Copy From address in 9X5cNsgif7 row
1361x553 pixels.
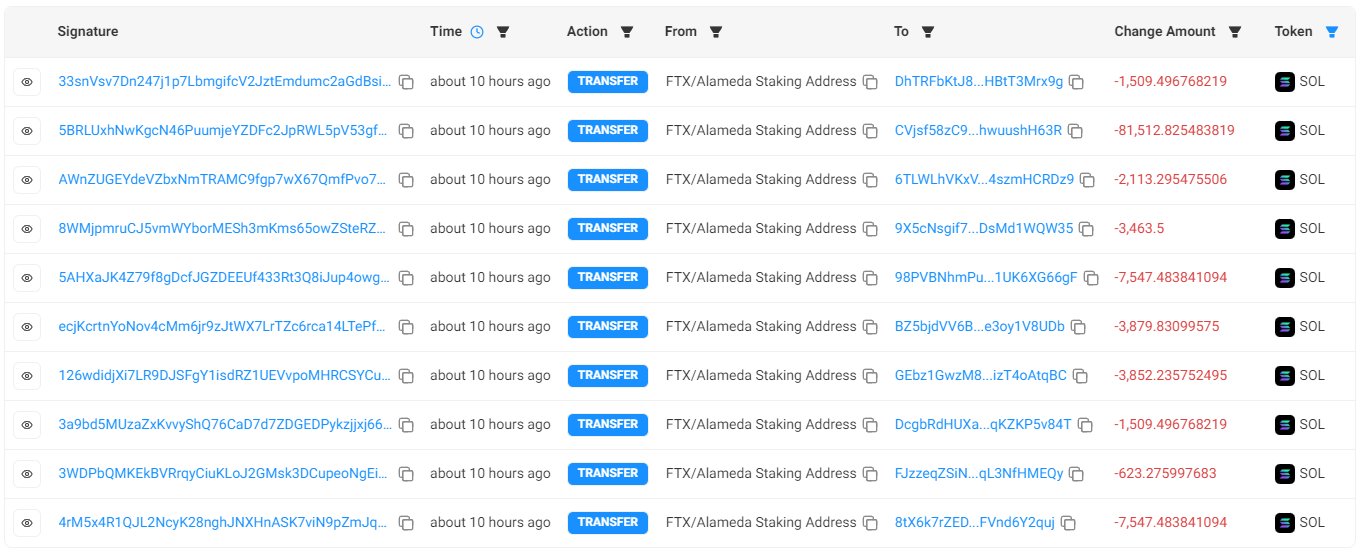870,229
